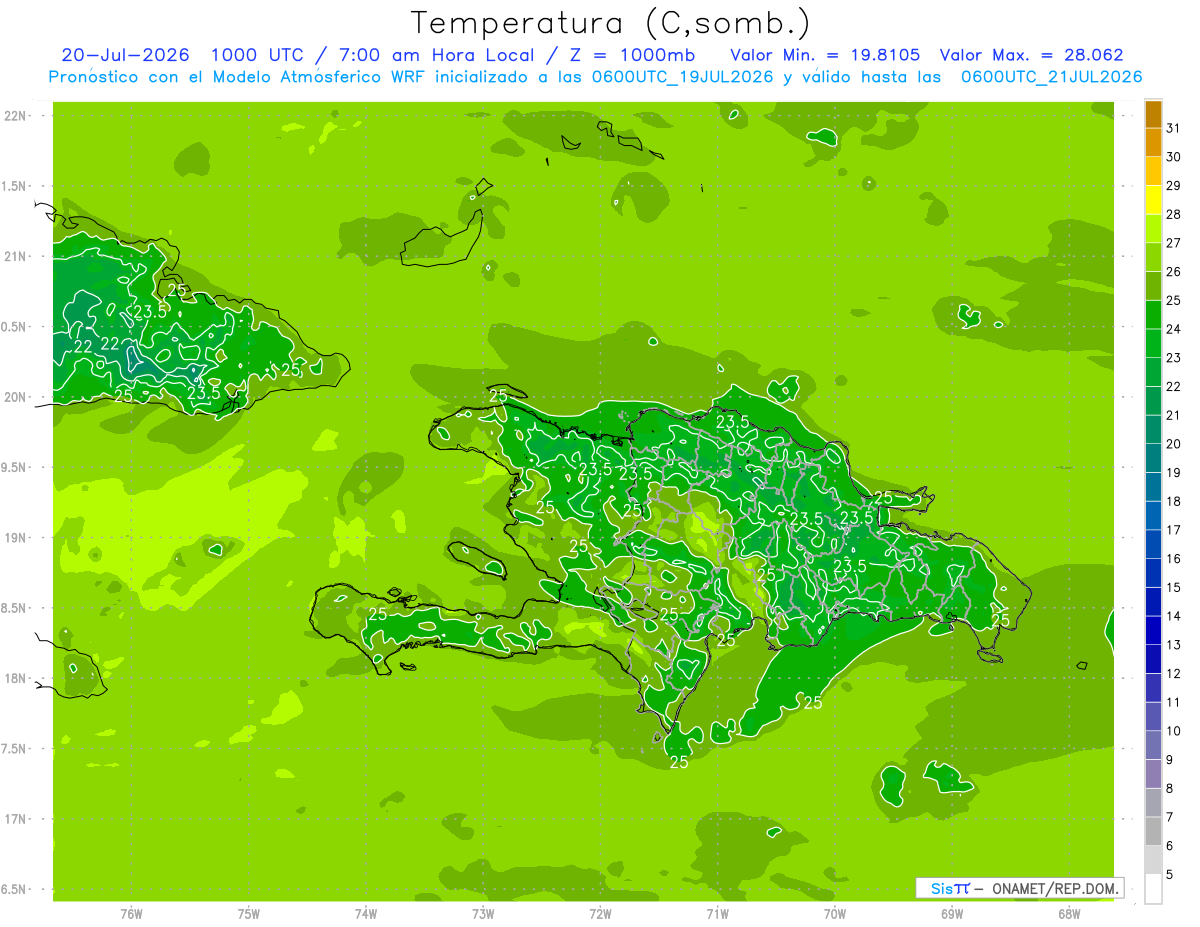The height and width of the screenshot is (927, 1200).
Task: Click the 68W longitude axis label
Action: tap(1069, 914)
